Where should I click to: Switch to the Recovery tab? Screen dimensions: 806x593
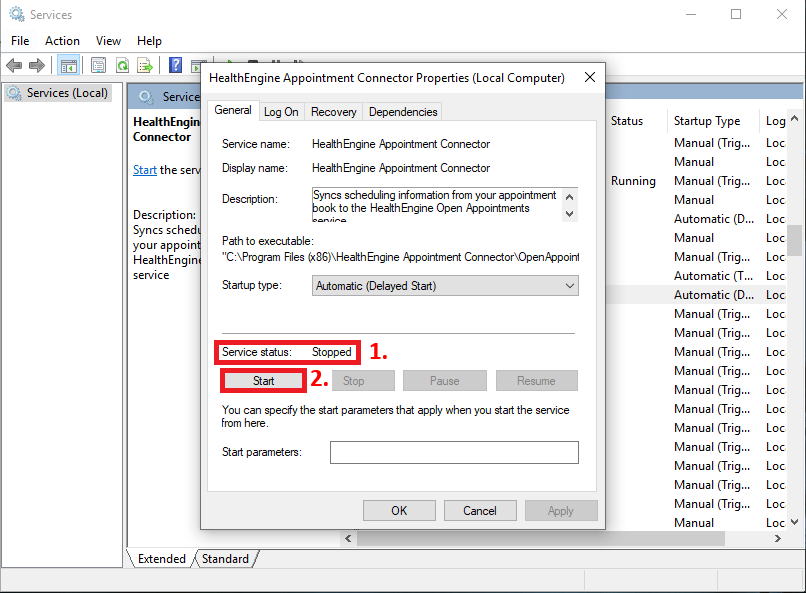click(x=333, y=112)
